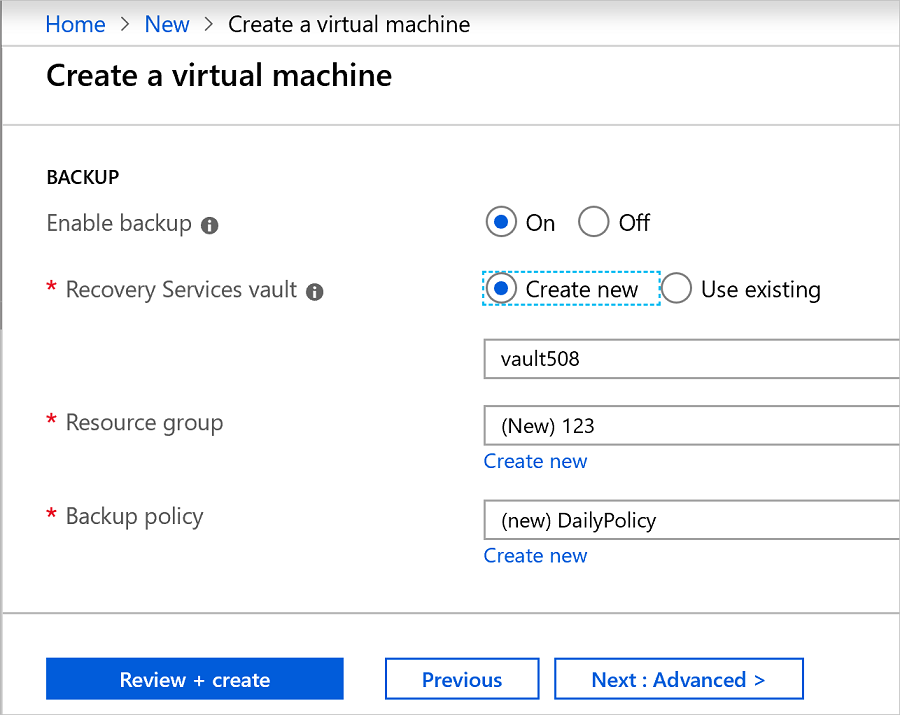Enable backup by selecting On
900x715 pixels.
tap(501, 222)
